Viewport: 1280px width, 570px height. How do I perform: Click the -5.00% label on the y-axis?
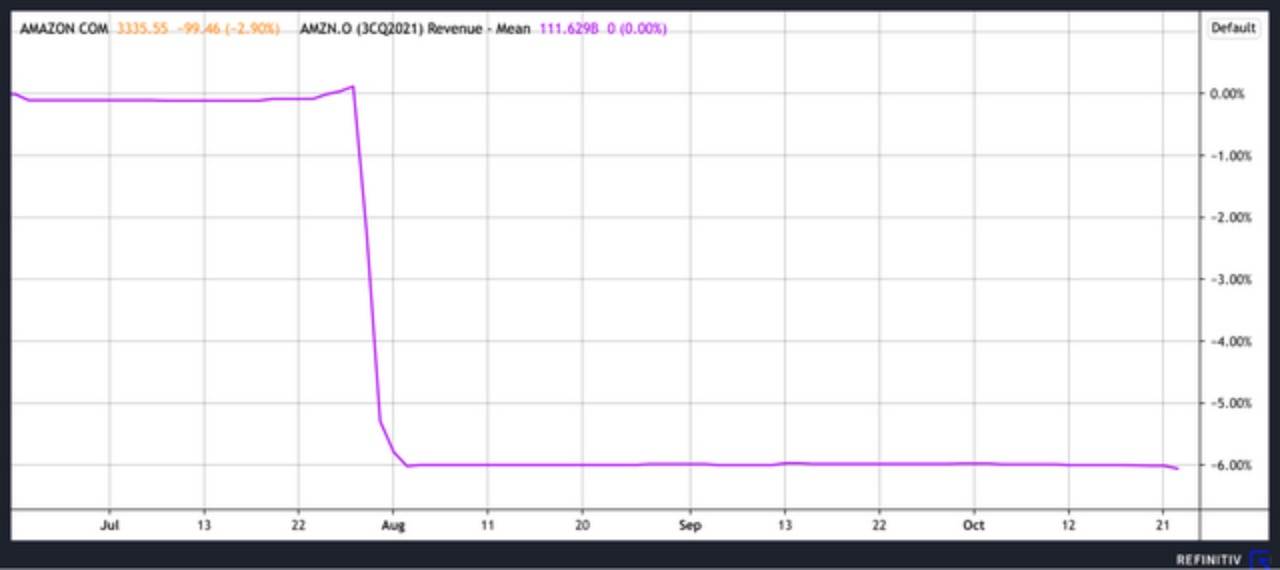[1225, 403]
